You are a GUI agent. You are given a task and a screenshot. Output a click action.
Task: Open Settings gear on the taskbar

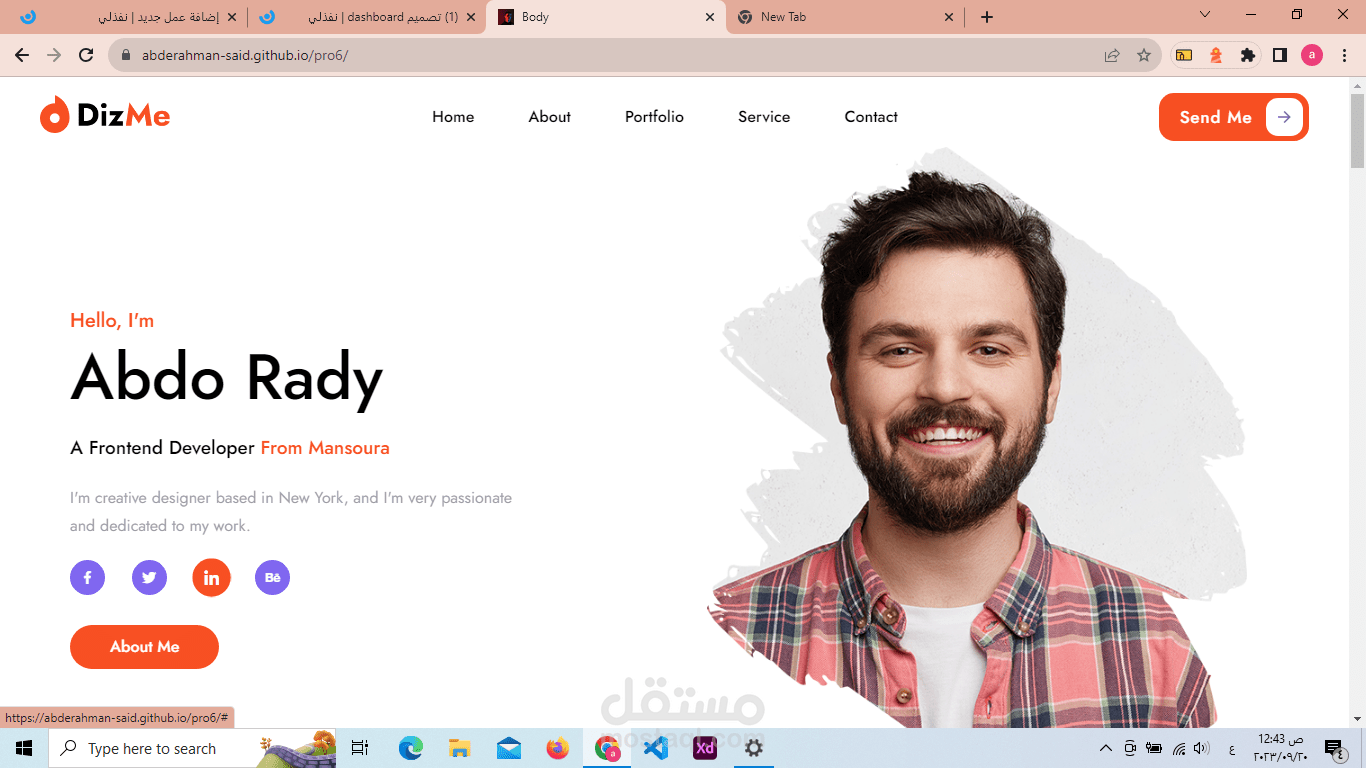[x=754, y=748]
